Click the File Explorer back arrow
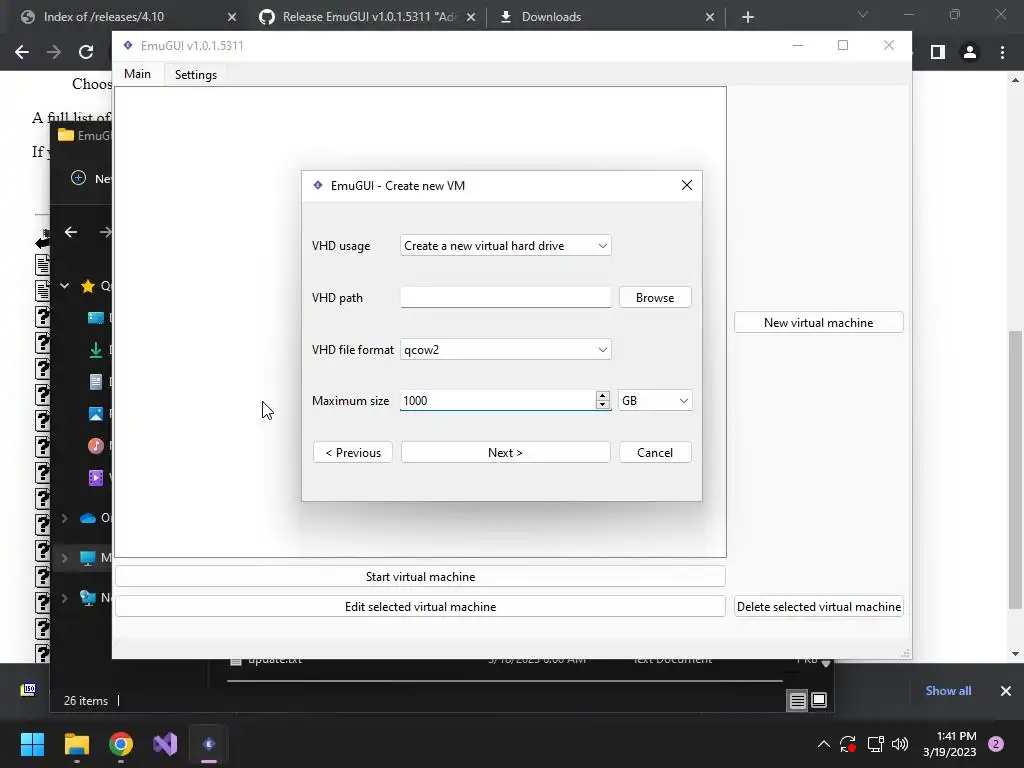The width and height of the screenshot is (1024, 768). tap(71, 232)
